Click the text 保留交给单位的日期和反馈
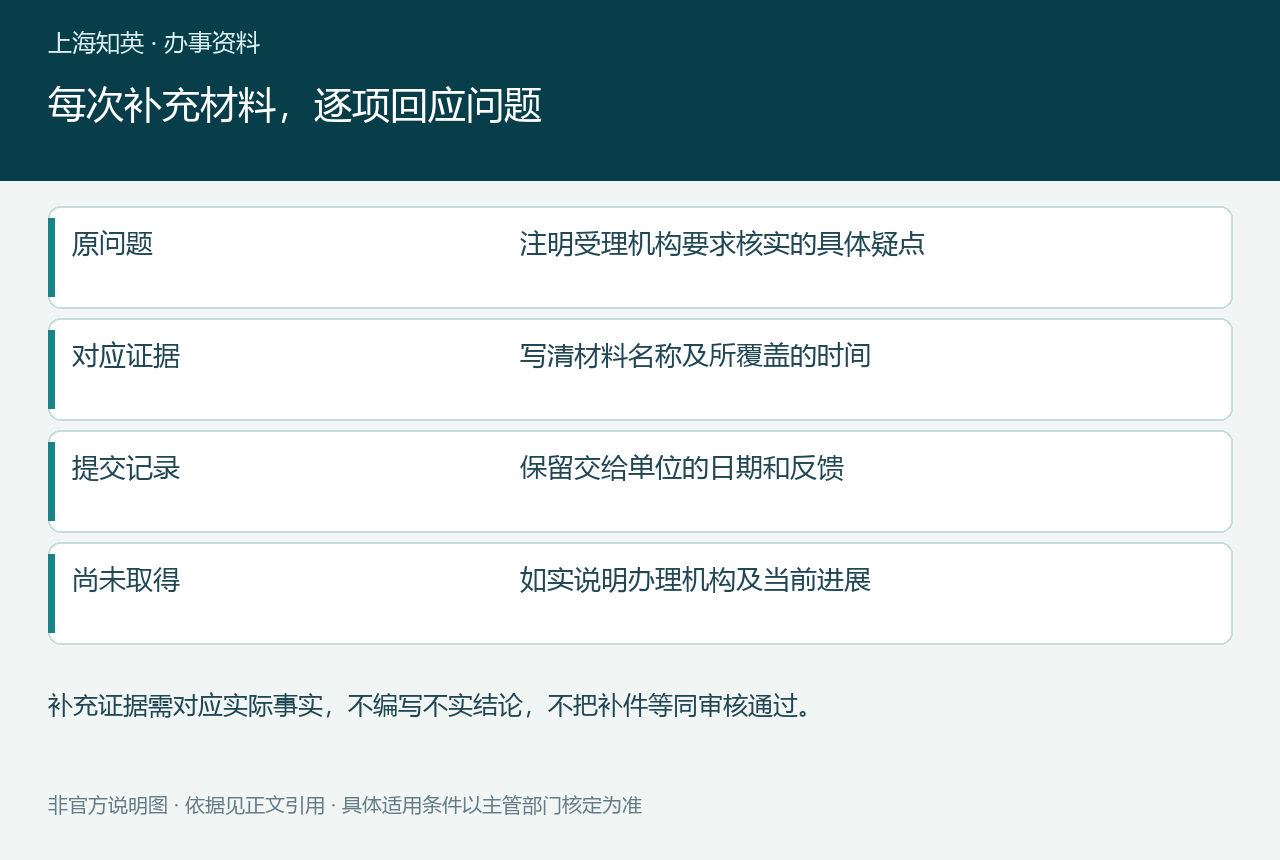The image size is (1280, 860). [x=682, y=468]
